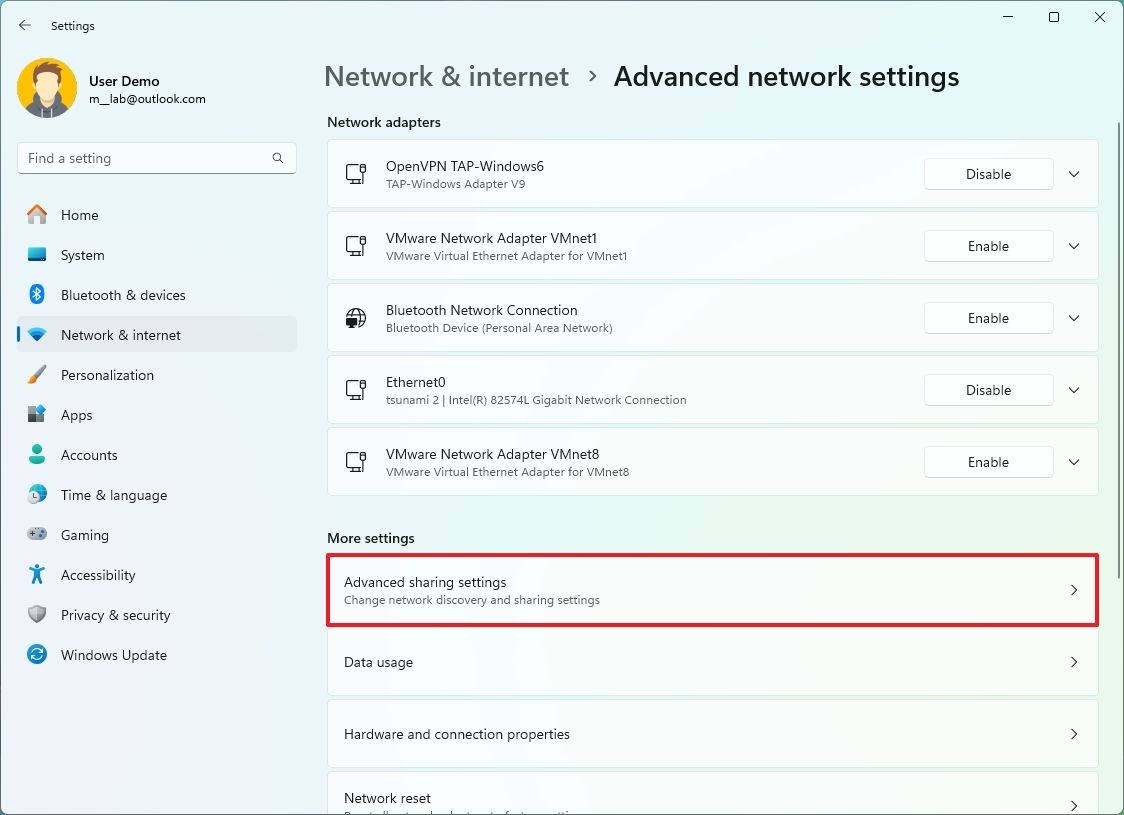1124x815 pixels.
Task: Click the Bluetooth Network Connection adapter icon
Action: coord(356,317)
